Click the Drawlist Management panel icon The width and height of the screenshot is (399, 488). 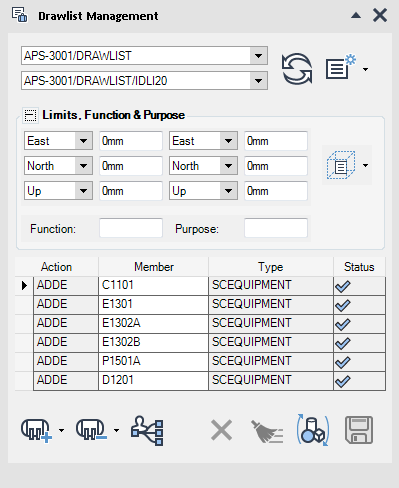[x=20, y=15]
